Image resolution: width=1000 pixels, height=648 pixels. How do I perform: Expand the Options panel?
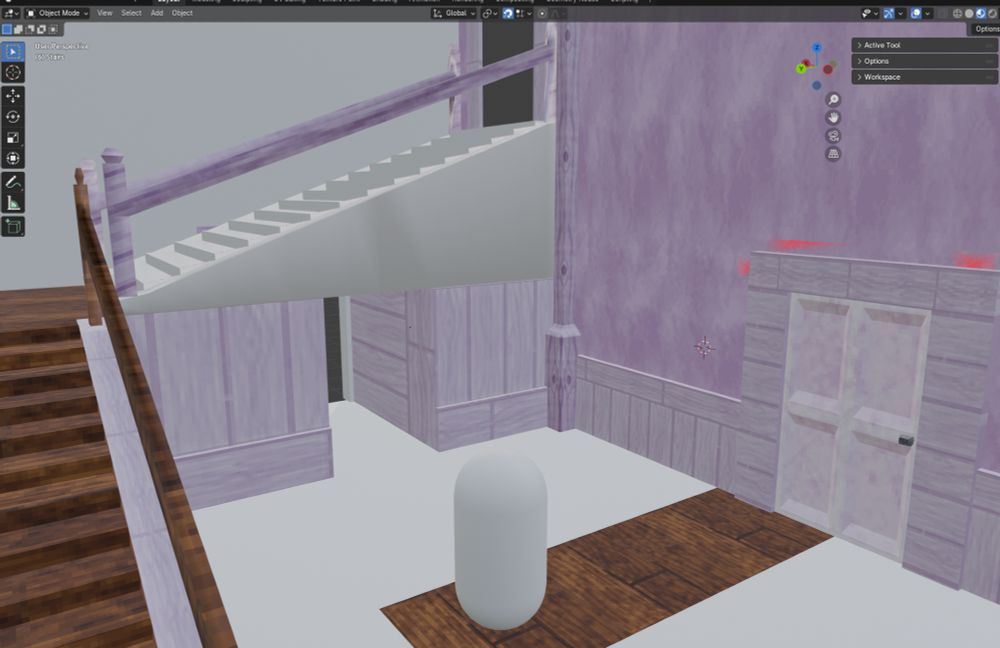click(923, 61)
